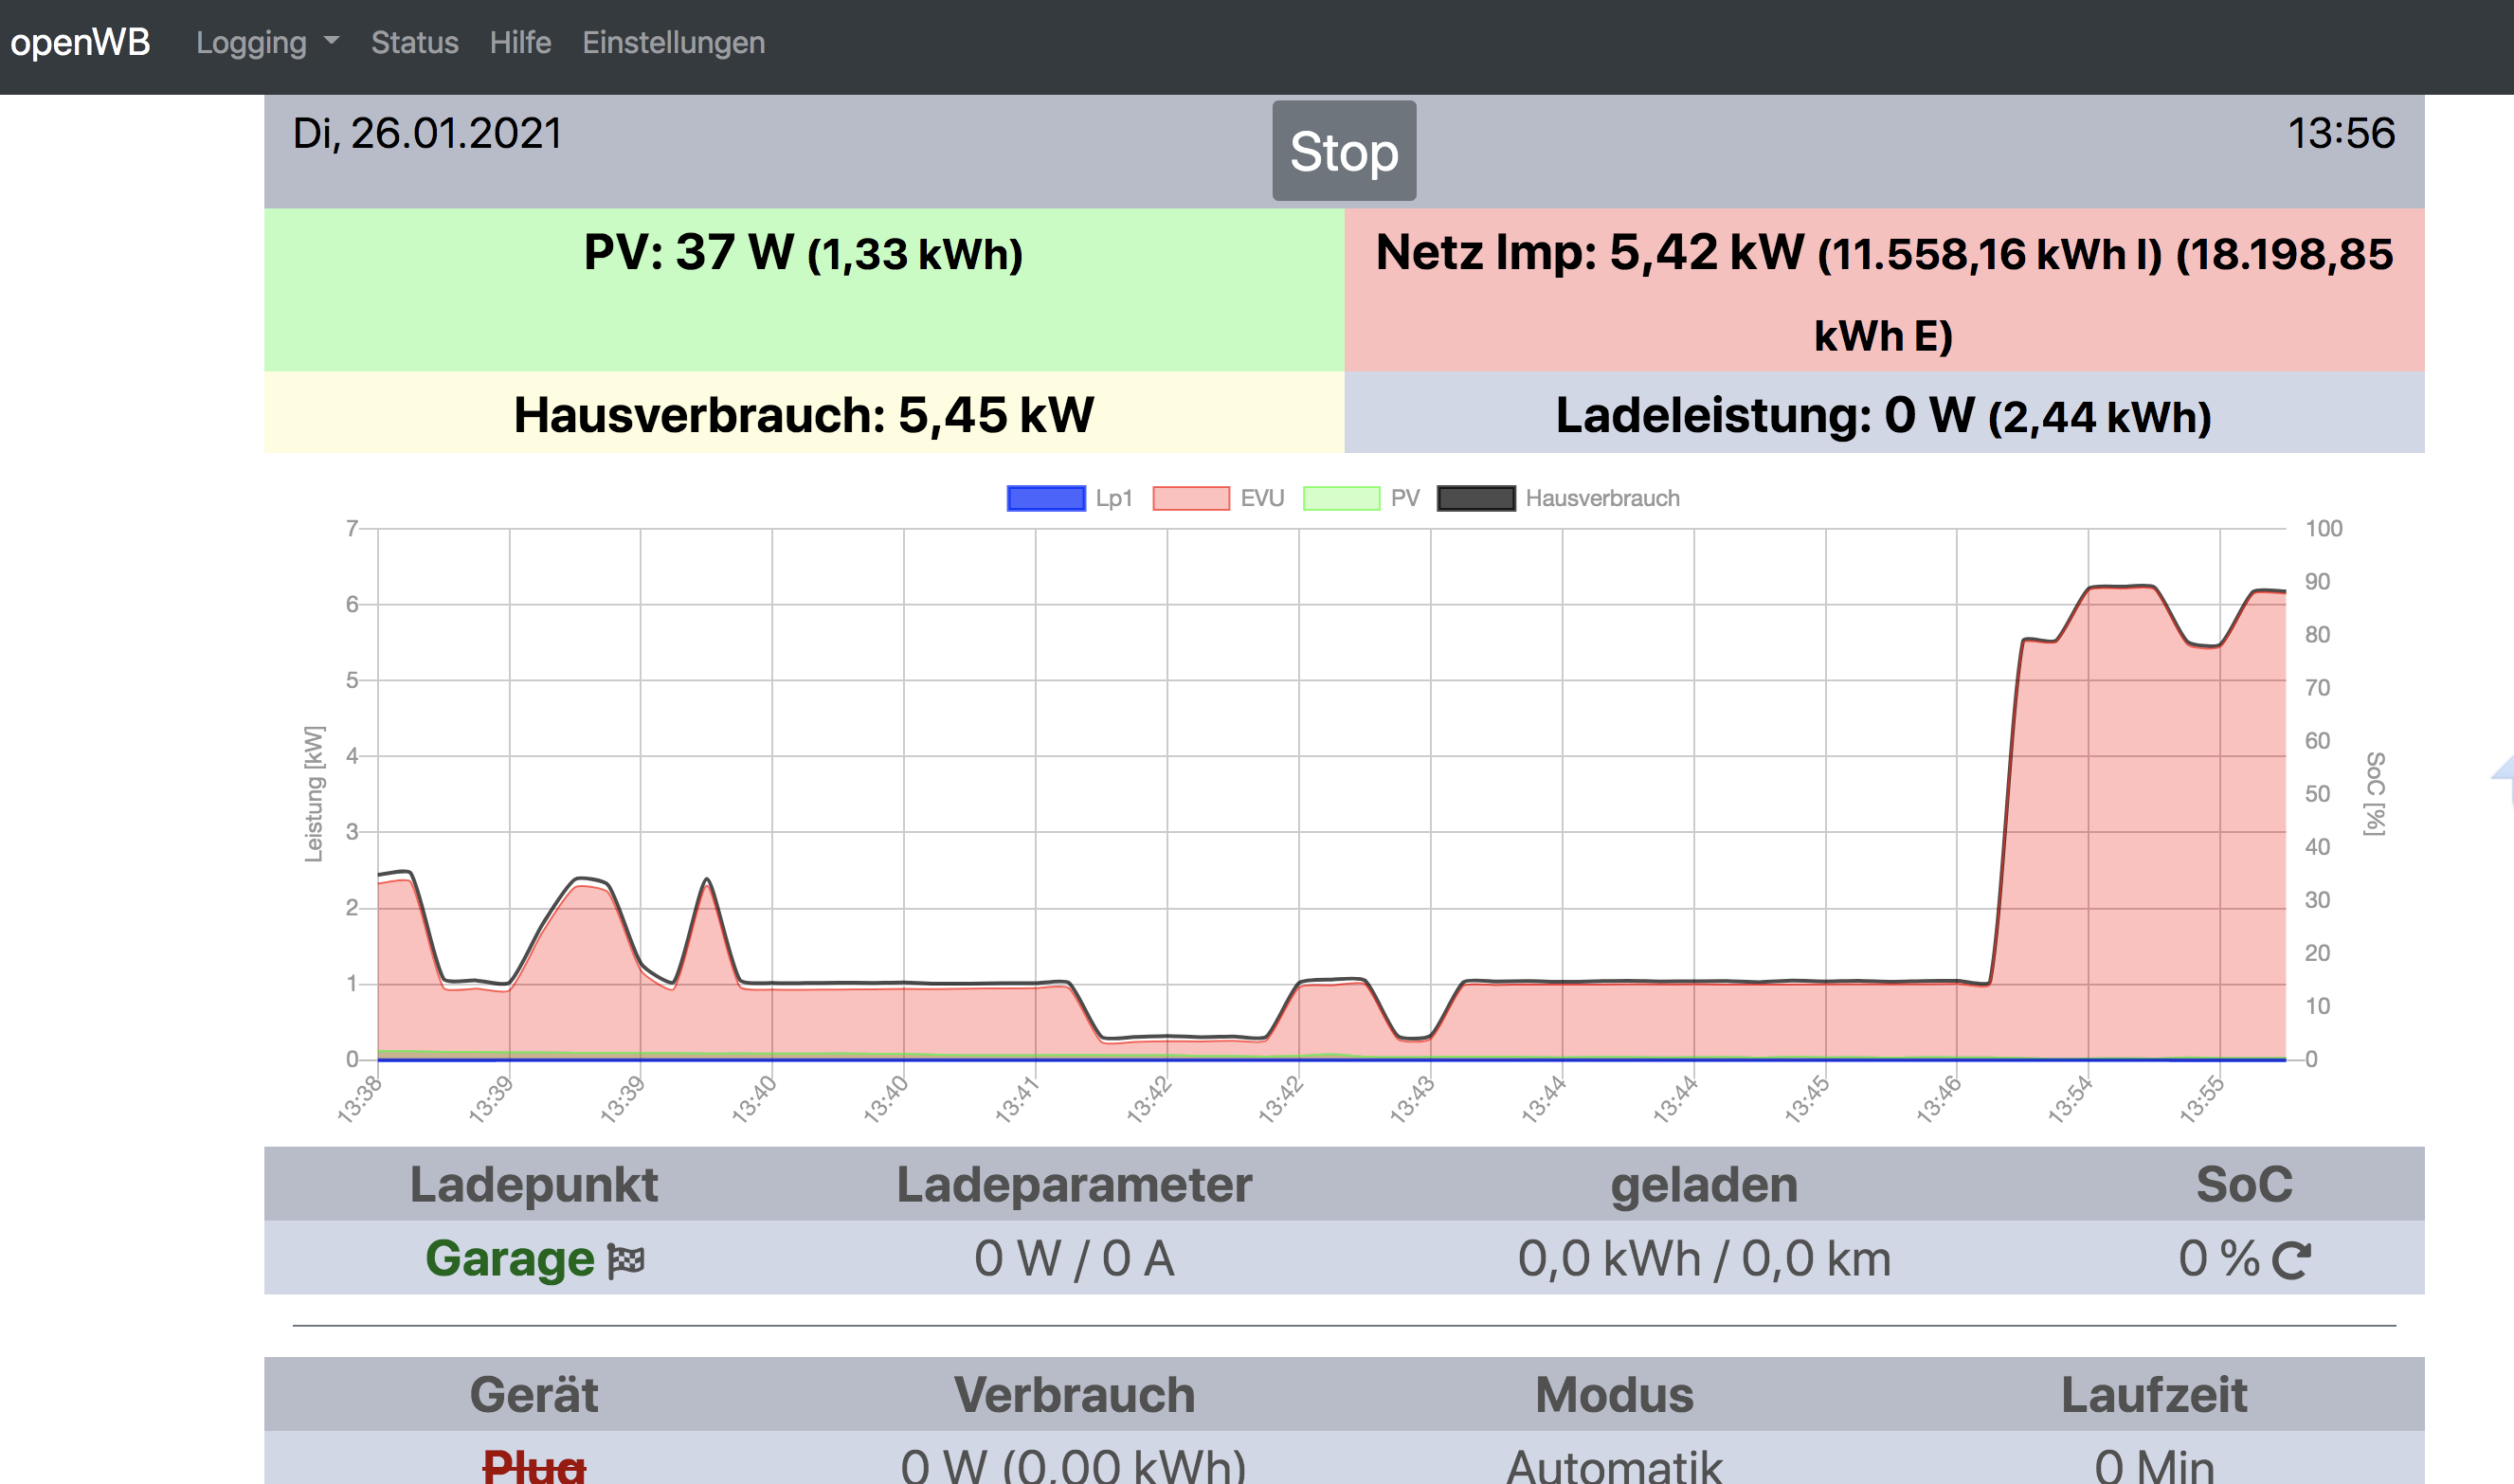Go to Einstellungen
Screen dimensions: 2514x1484
point(673,43)
